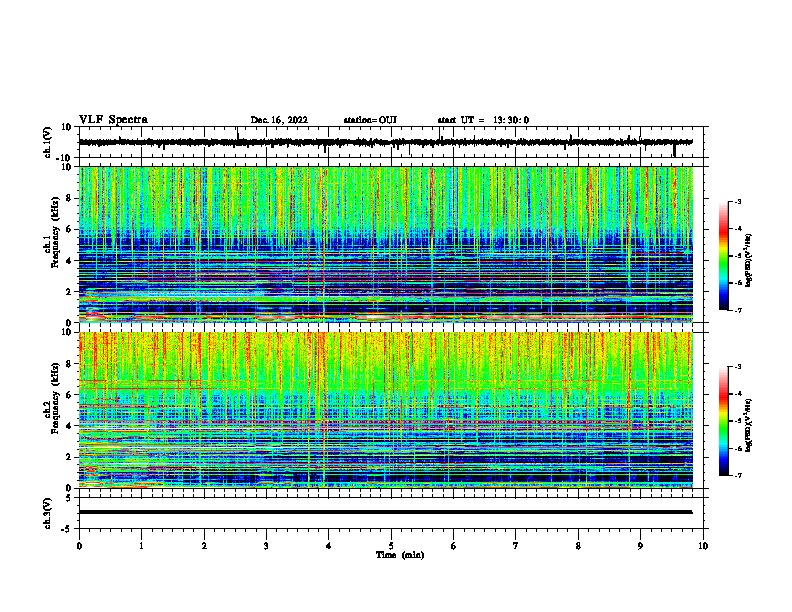This screenshot has width=792, height=612.
Task: Click the ch.2 color bar log(PSD) label
Action: click(748, 425)
